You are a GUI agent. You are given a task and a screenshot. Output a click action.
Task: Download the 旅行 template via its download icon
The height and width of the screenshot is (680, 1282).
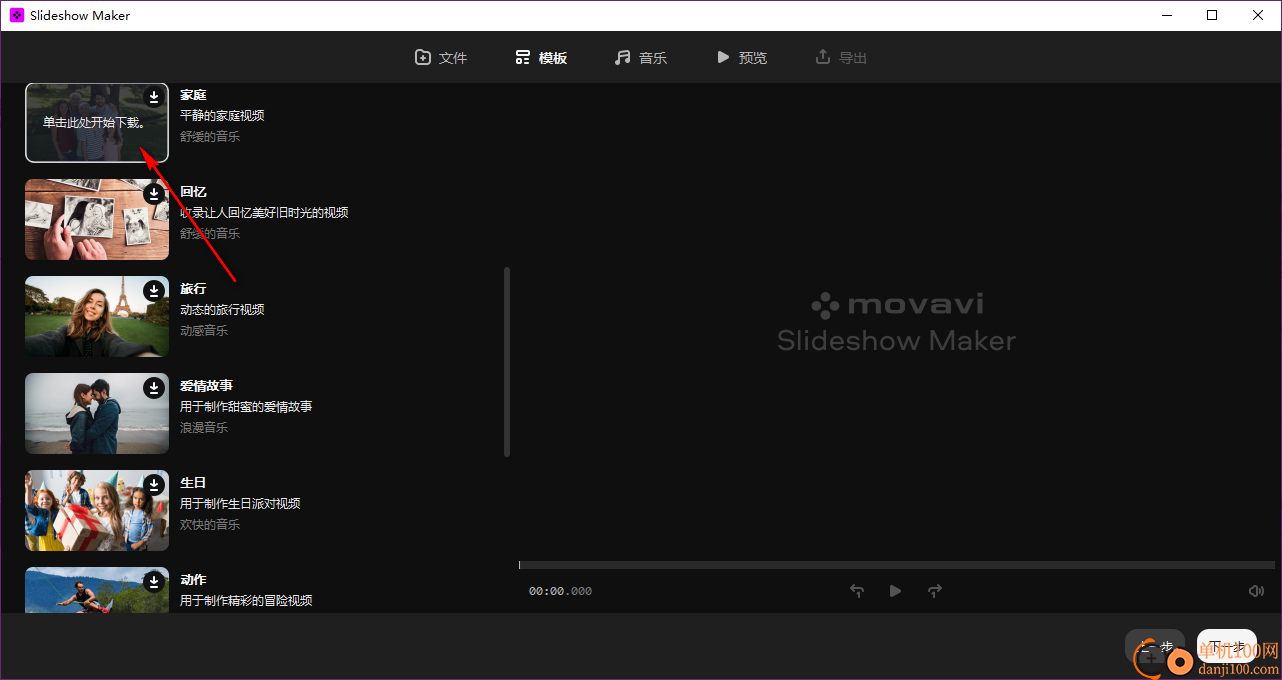tap(154, 291)
